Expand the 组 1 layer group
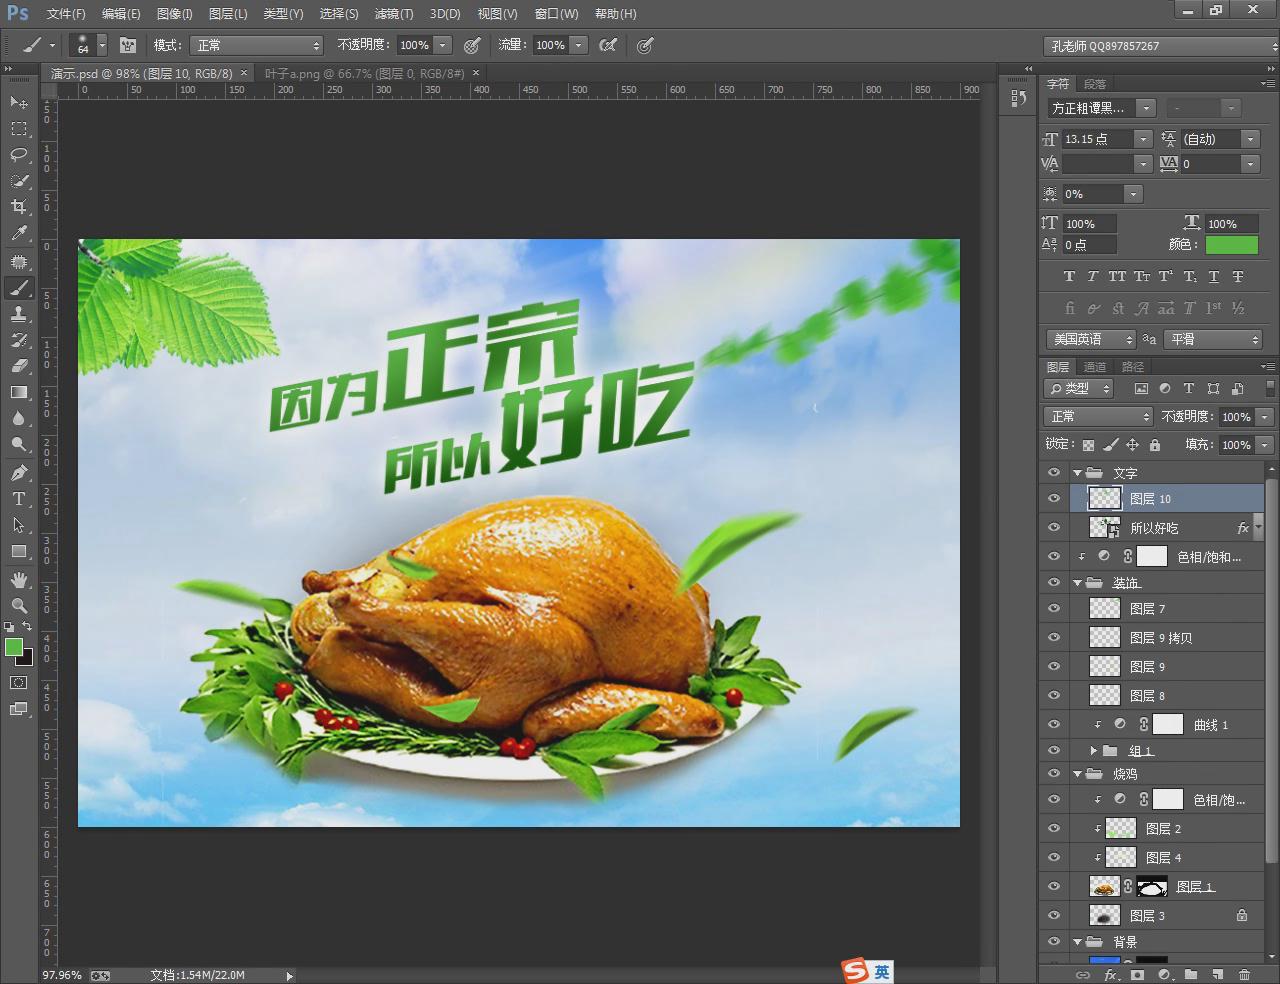 [x=1094, y=750]
